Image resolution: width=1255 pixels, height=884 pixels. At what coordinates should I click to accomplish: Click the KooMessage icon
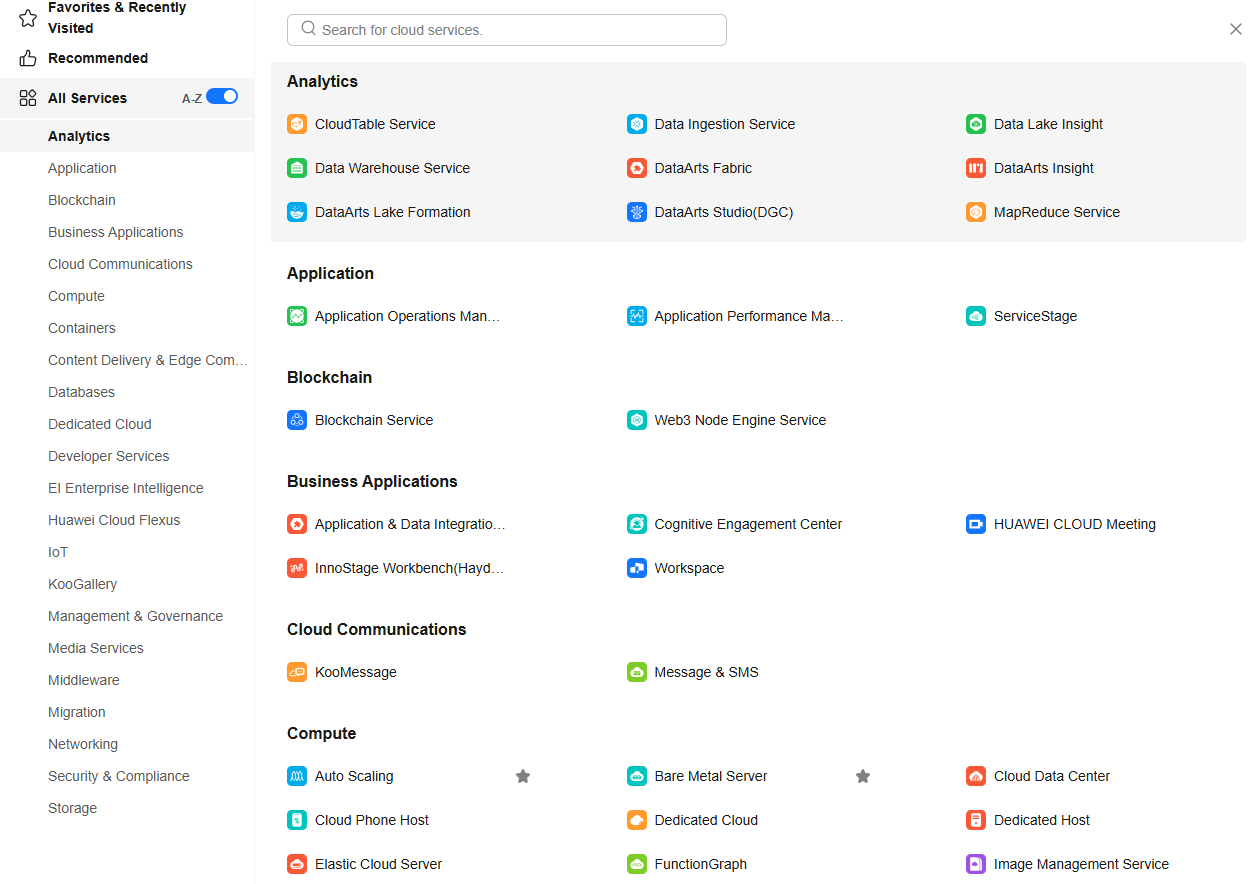[297, 672]
